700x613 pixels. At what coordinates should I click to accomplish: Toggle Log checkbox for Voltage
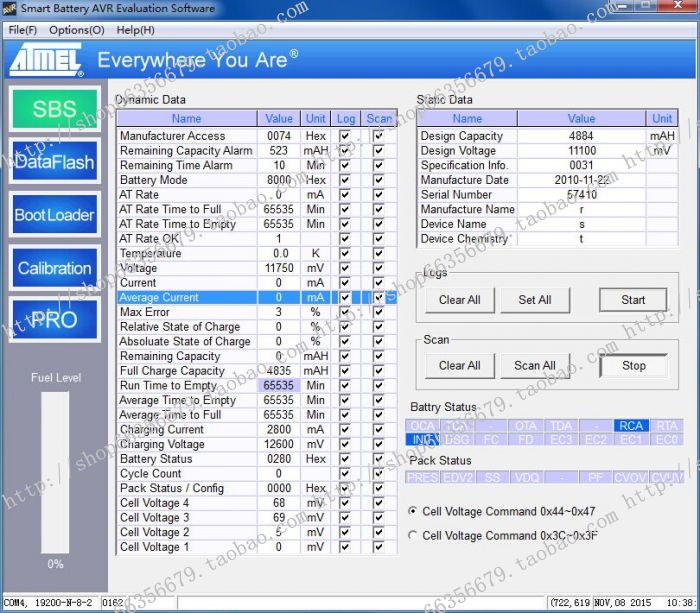coord(345,268)
